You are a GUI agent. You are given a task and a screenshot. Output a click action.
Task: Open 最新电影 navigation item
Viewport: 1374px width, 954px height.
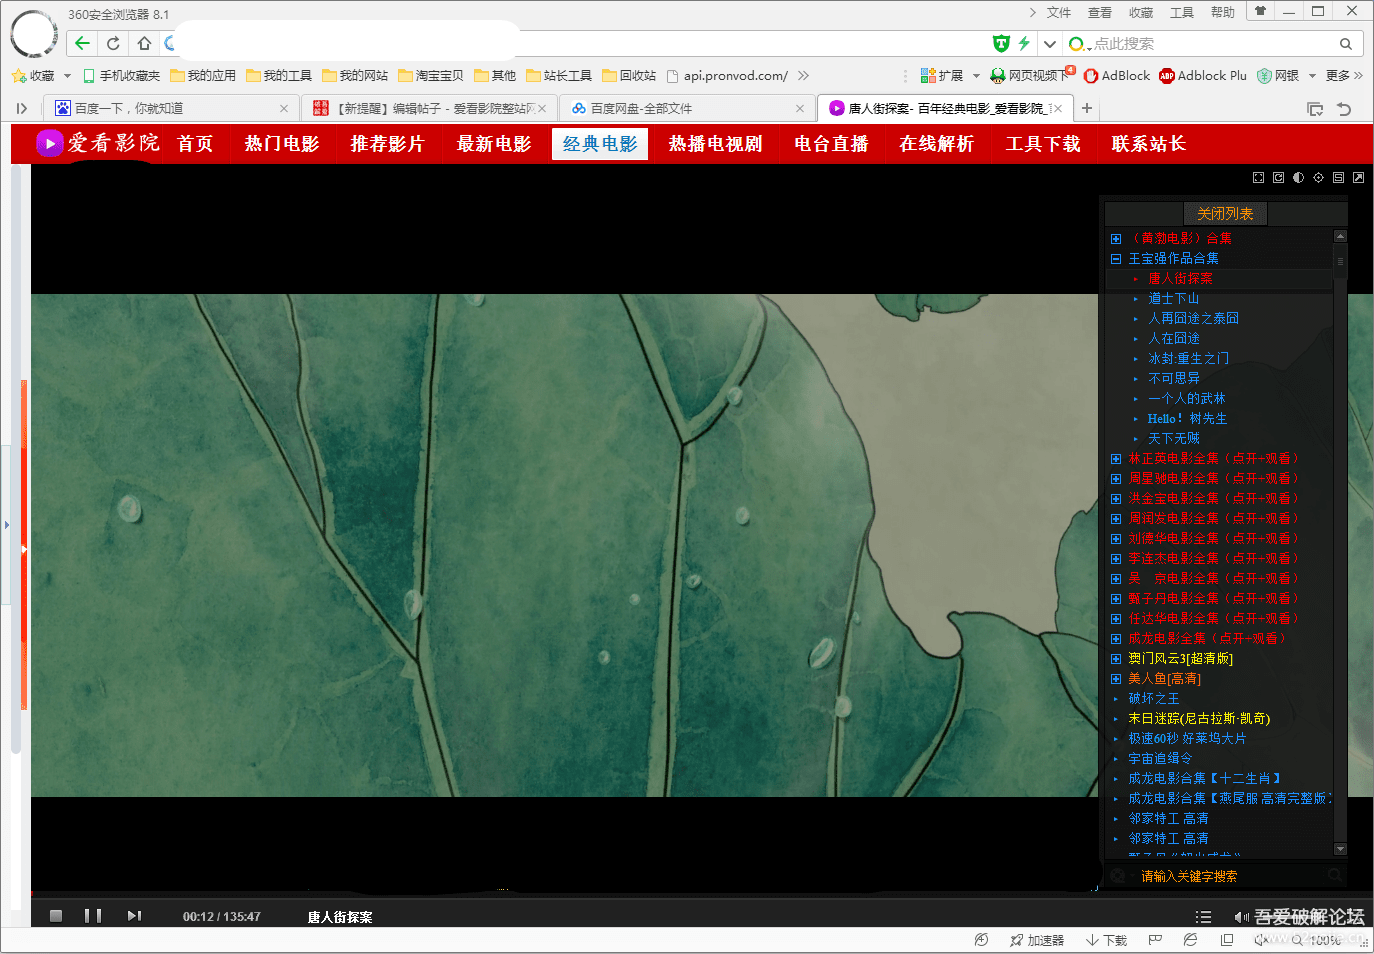494,143
